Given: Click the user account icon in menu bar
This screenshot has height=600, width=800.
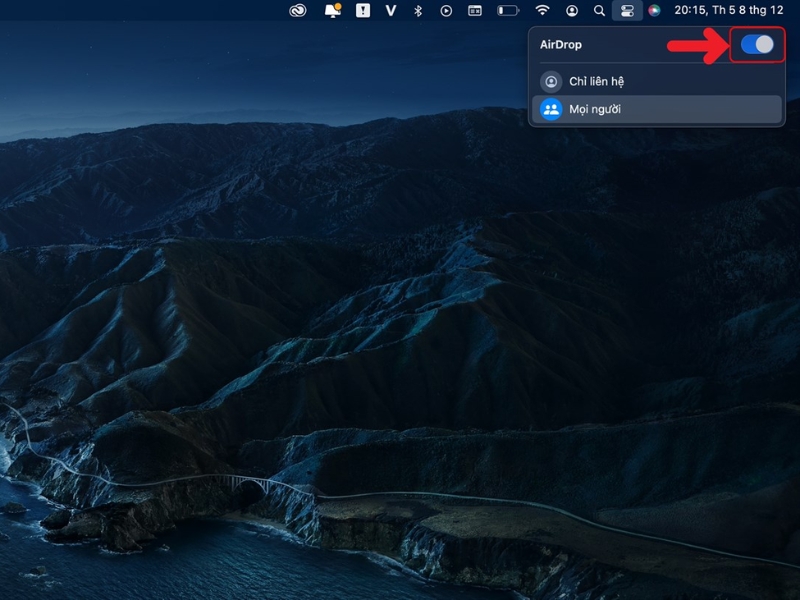Looking at the screenshot, I should tap(572, 10).
